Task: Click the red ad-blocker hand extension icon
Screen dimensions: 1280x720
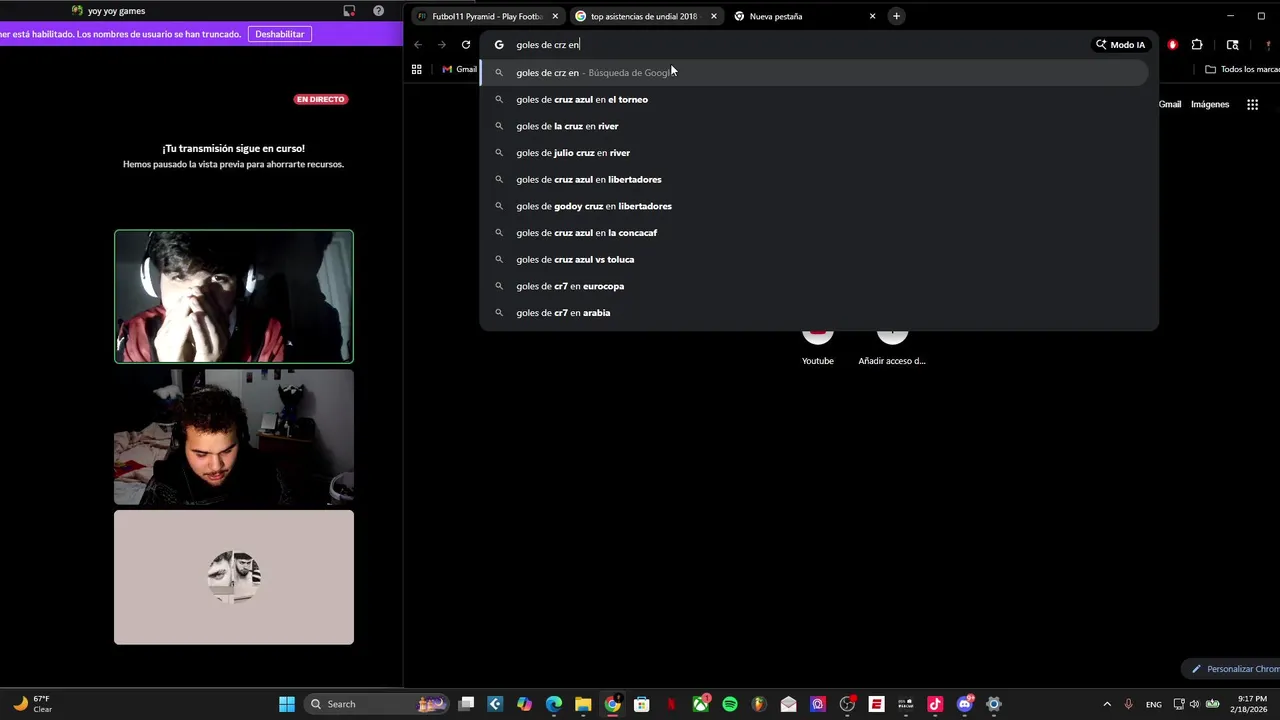Action: [x=1173, y=45]
